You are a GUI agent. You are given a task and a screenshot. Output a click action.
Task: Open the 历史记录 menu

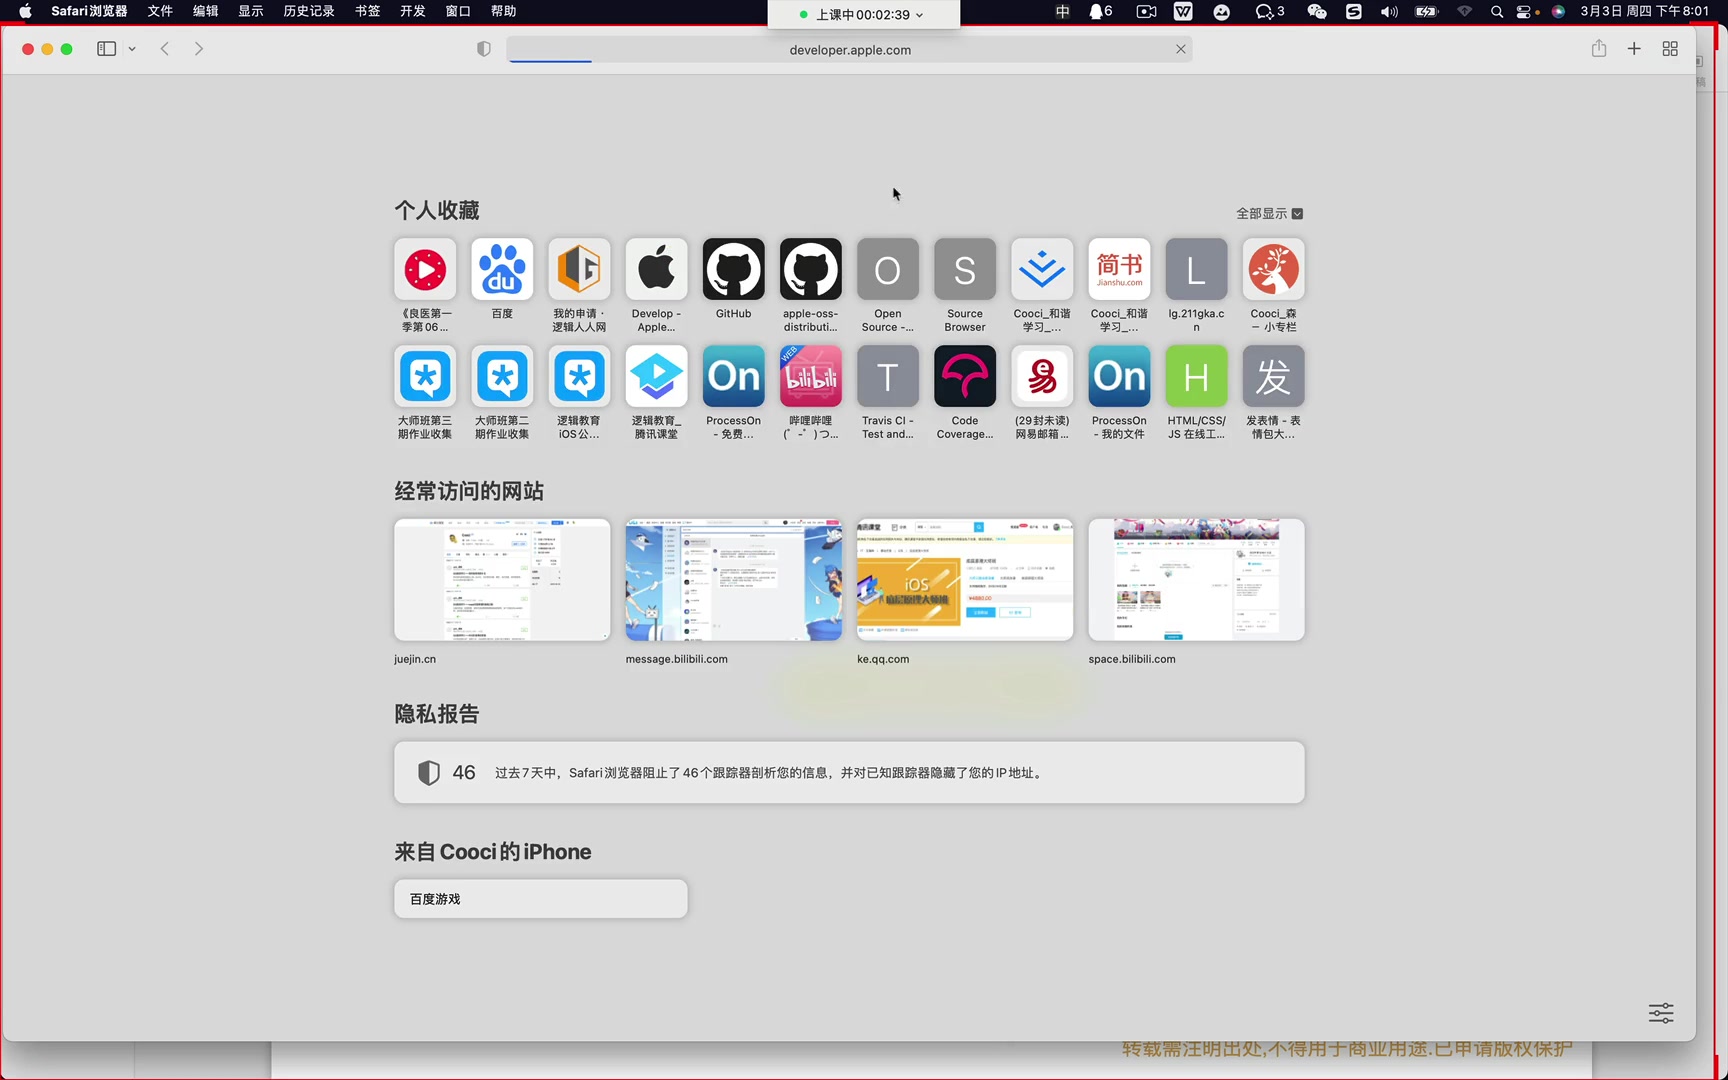coord(308,11)
